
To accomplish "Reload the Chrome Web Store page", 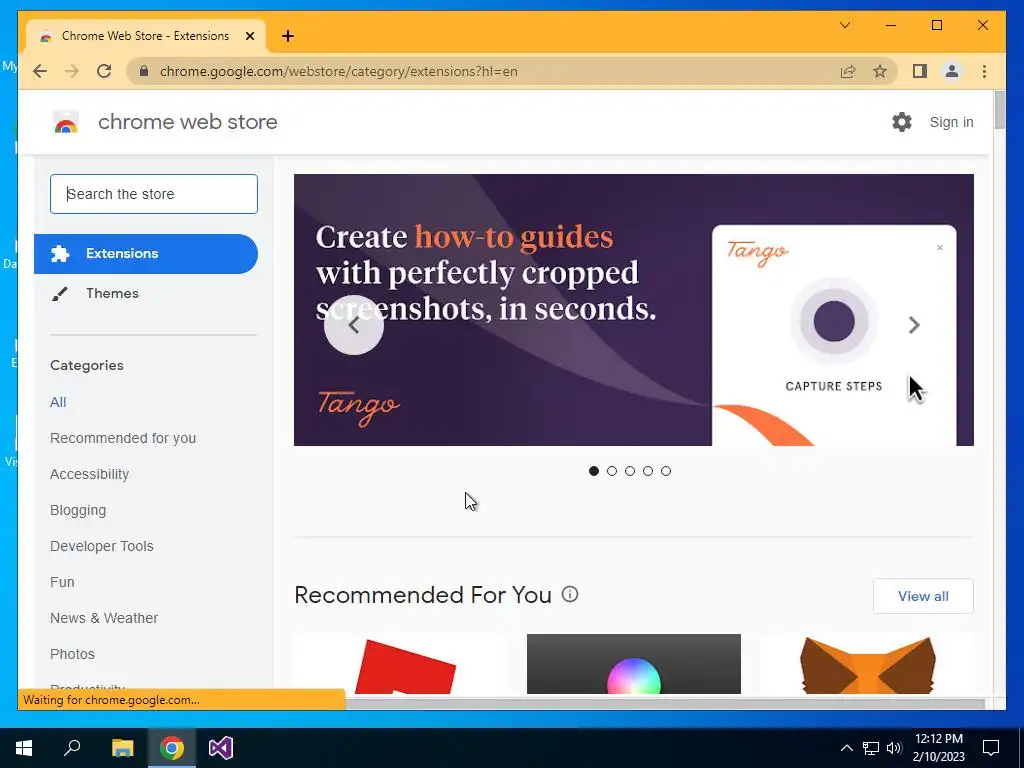I will (104, 71).
